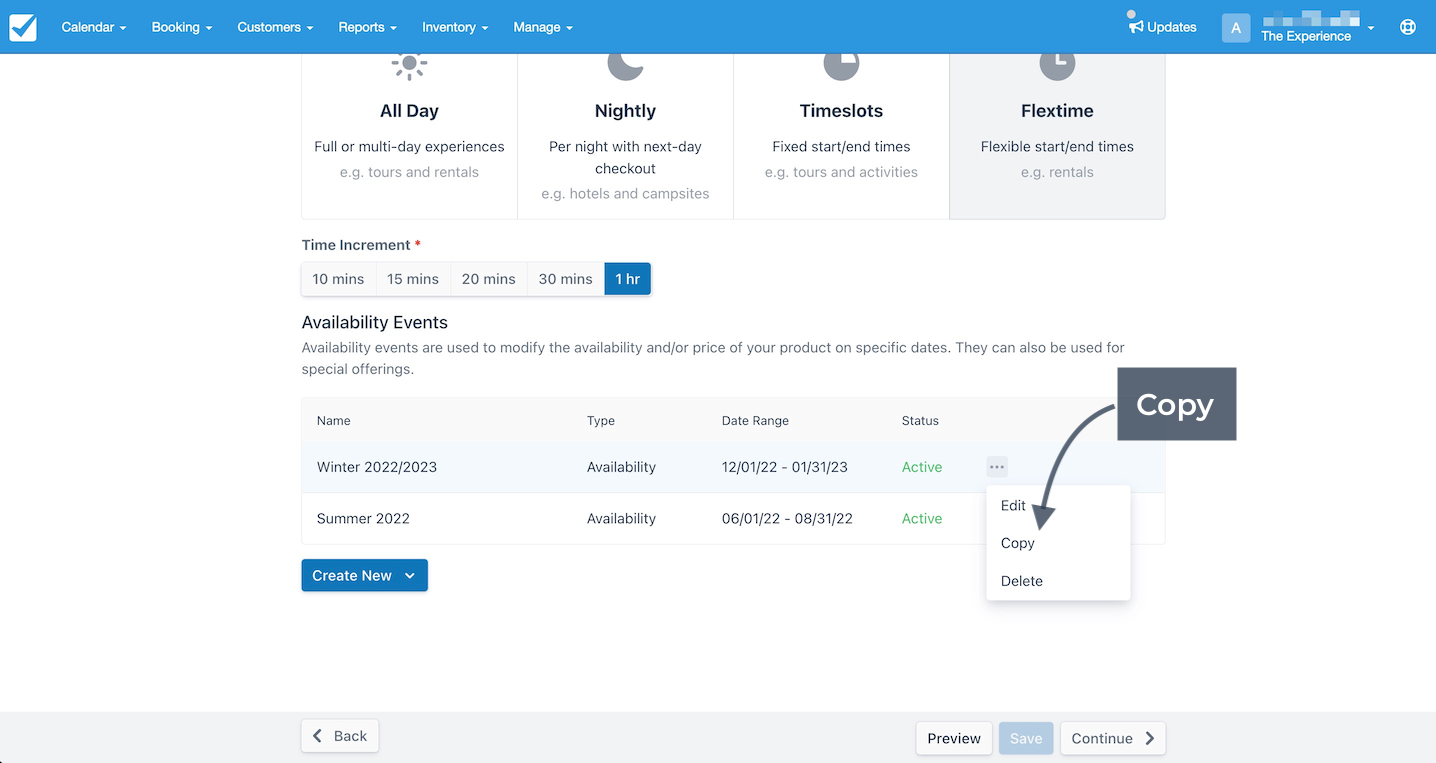Click the account avatar letter A
The image size is (1436, 763).
click(1236, 28)
